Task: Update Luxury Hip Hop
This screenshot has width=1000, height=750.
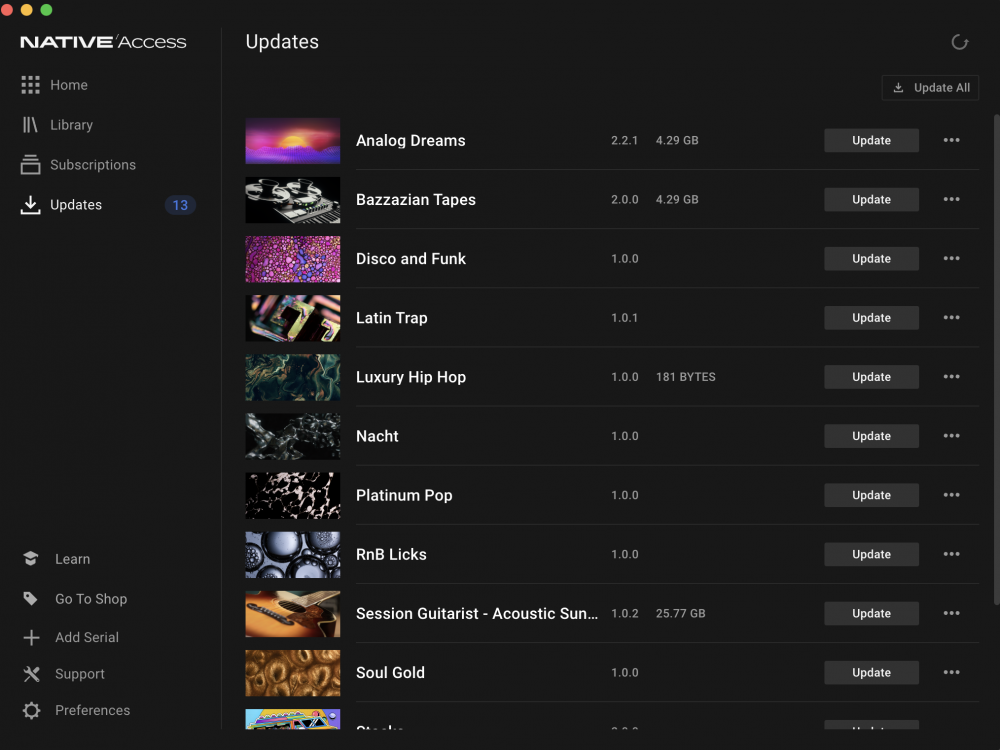Action: (x=871, y=377)
